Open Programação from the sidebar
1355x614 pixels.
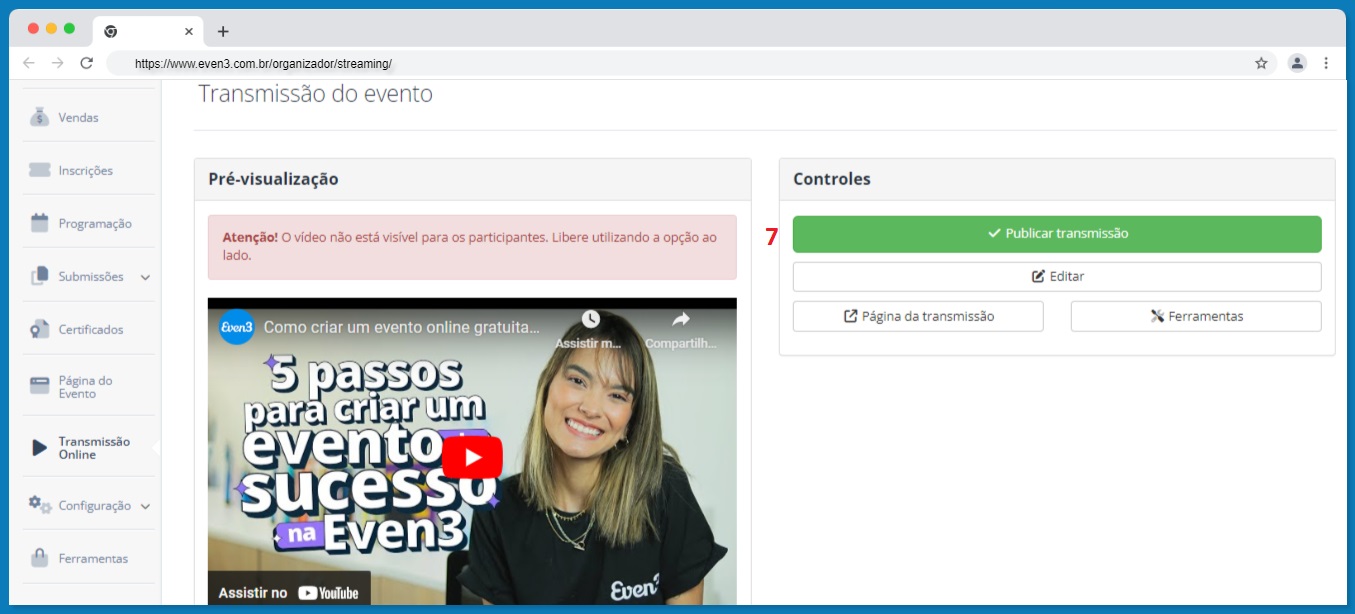click(95, 223)
